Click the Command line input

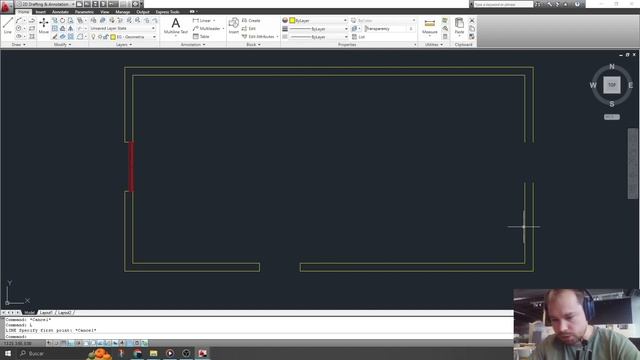point(259,337)
